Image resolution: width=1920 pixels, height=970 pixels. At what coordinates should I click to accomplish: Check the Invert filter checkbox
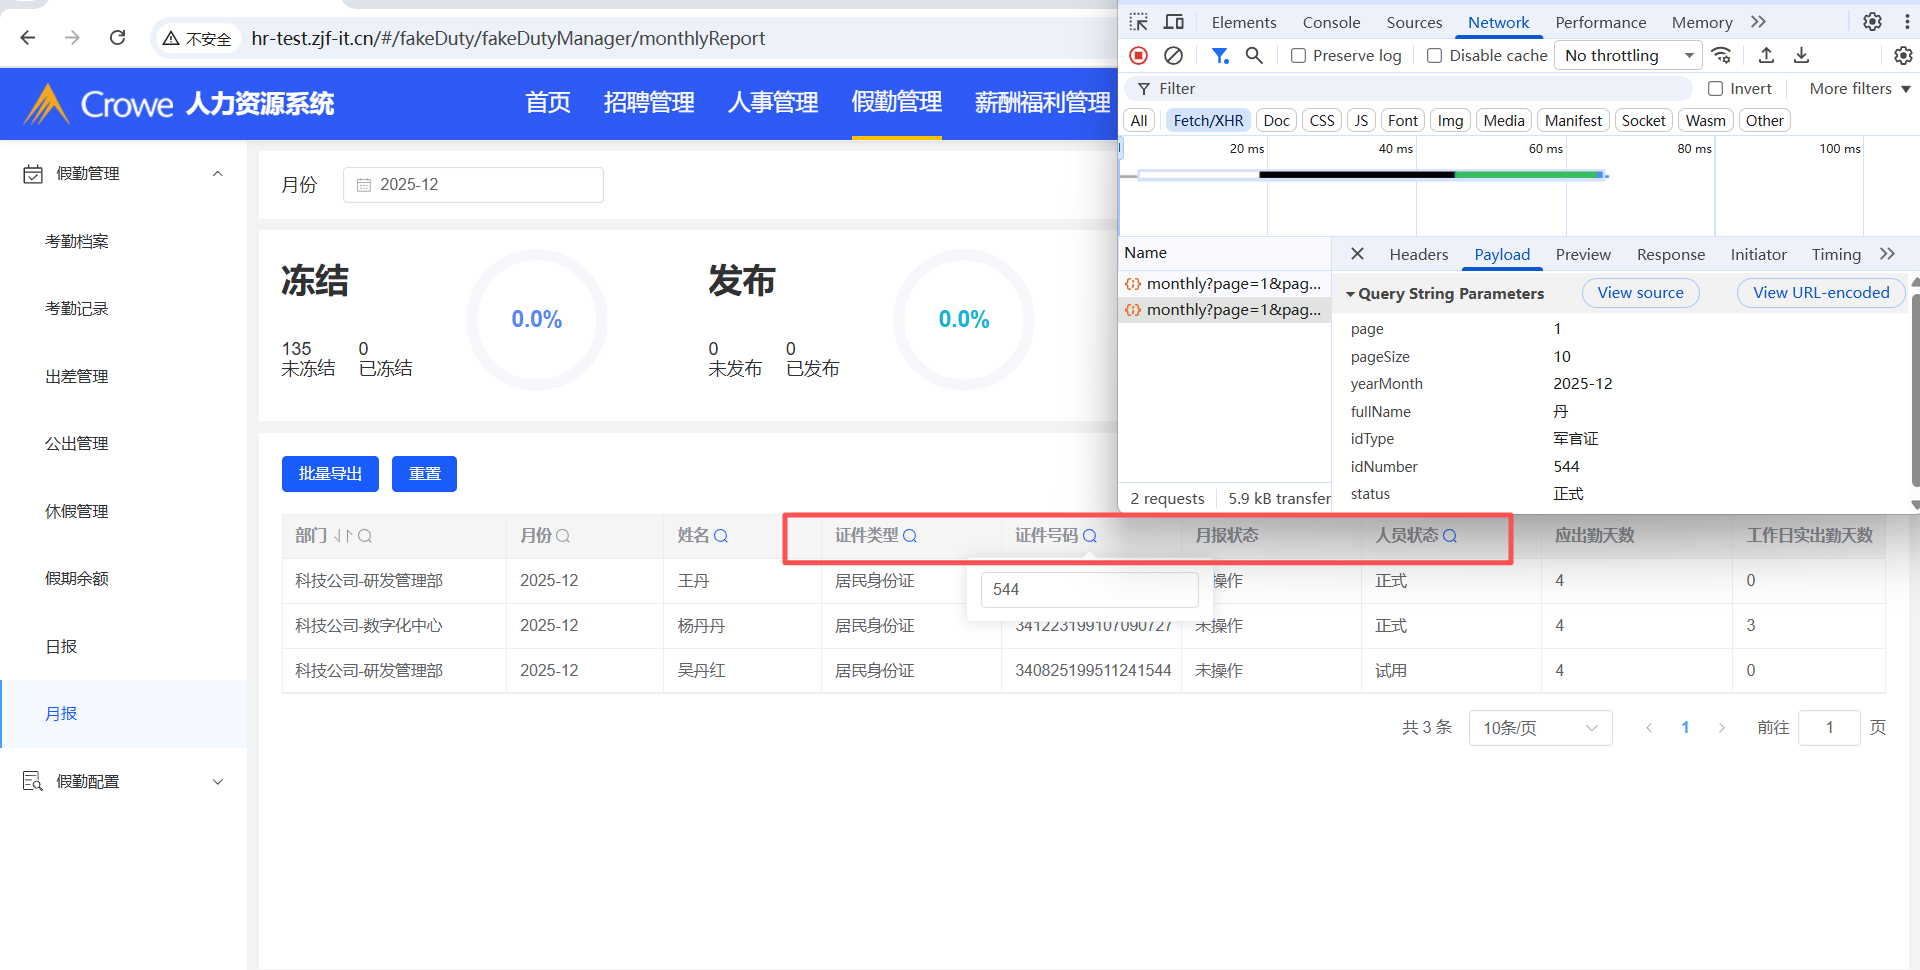[1716, 89]
